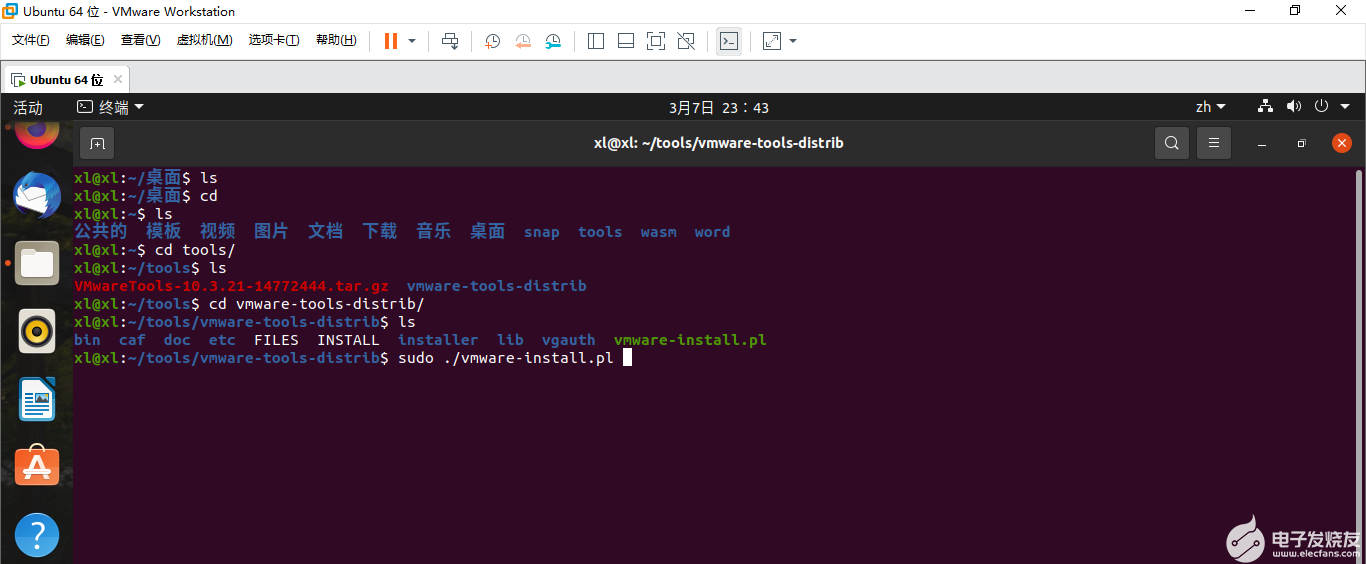
Task: Open the Files manager from the dock
Action: (x=37, y=263)
